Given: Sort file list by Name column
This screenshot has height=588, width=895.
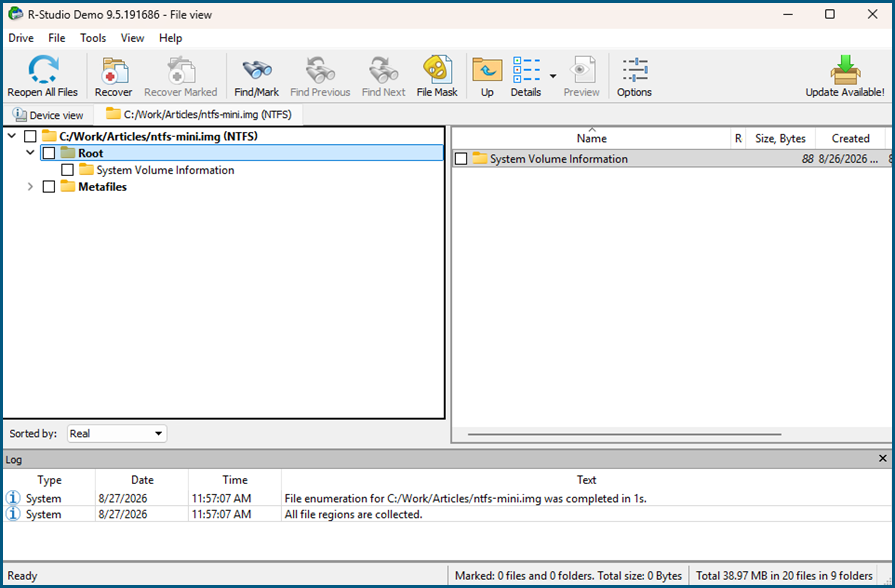Looking at the screenshot, I should point(591,138).
